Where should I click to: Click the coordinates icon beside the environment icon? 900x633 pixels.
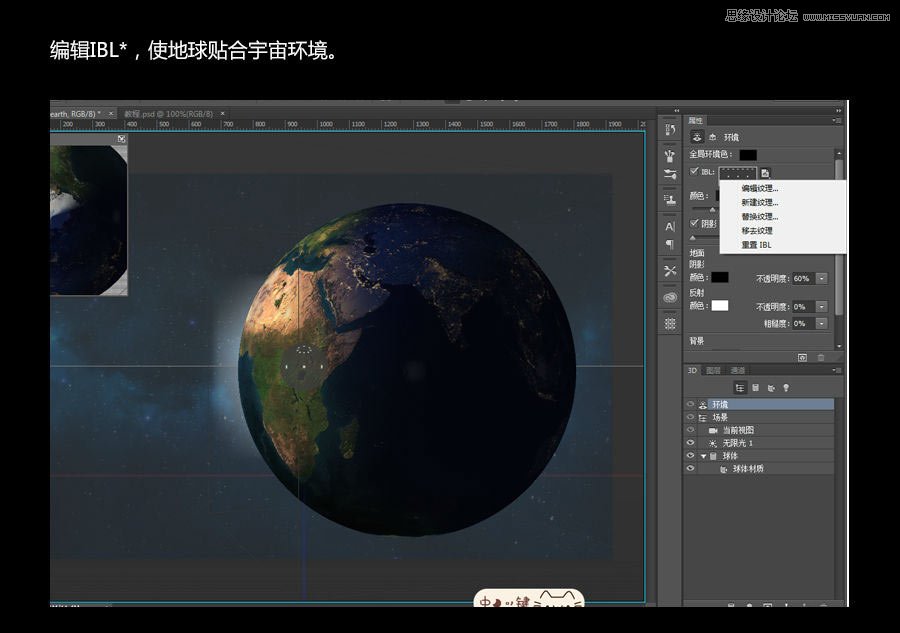pos(713,137)
